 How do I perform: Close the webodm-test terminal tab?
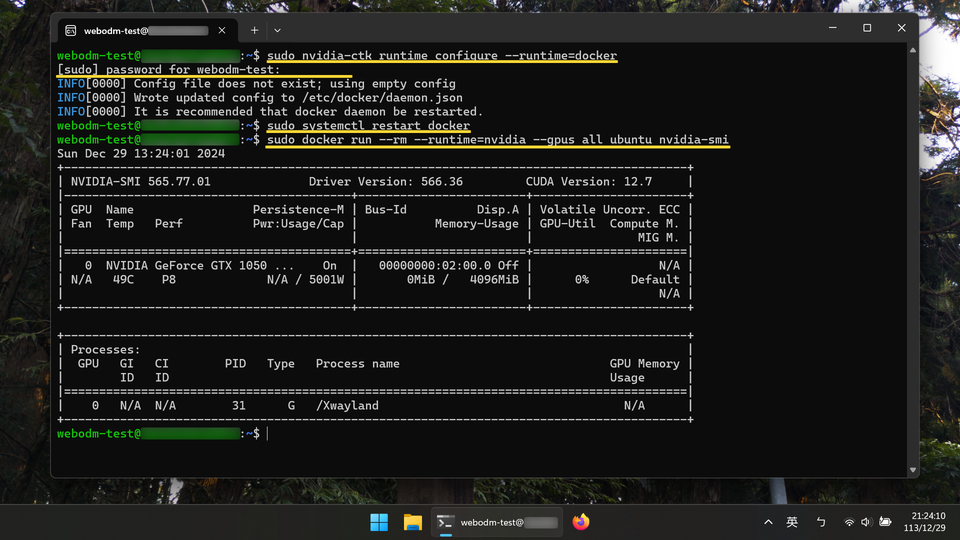pyautogui.click(x=222, y=30)
